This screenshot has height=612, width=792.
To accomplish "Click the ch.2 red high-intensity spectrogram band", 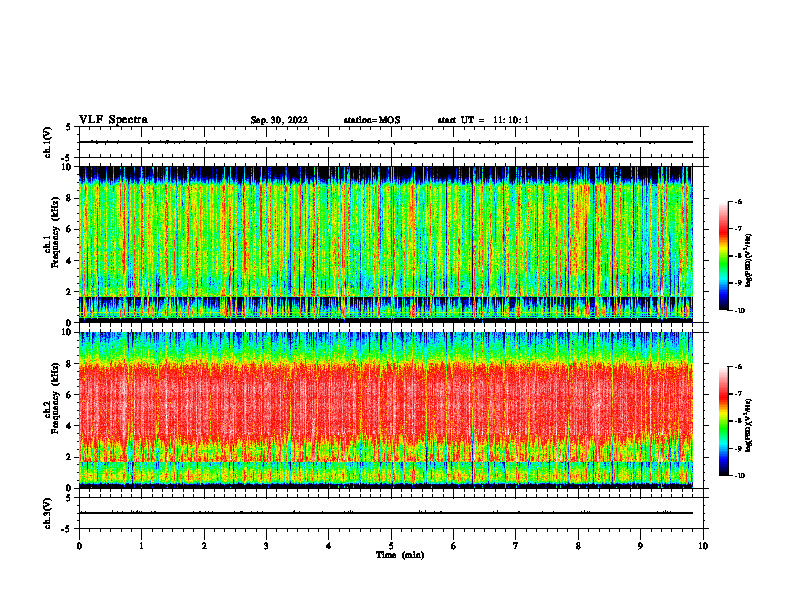I will pos(386,402).
